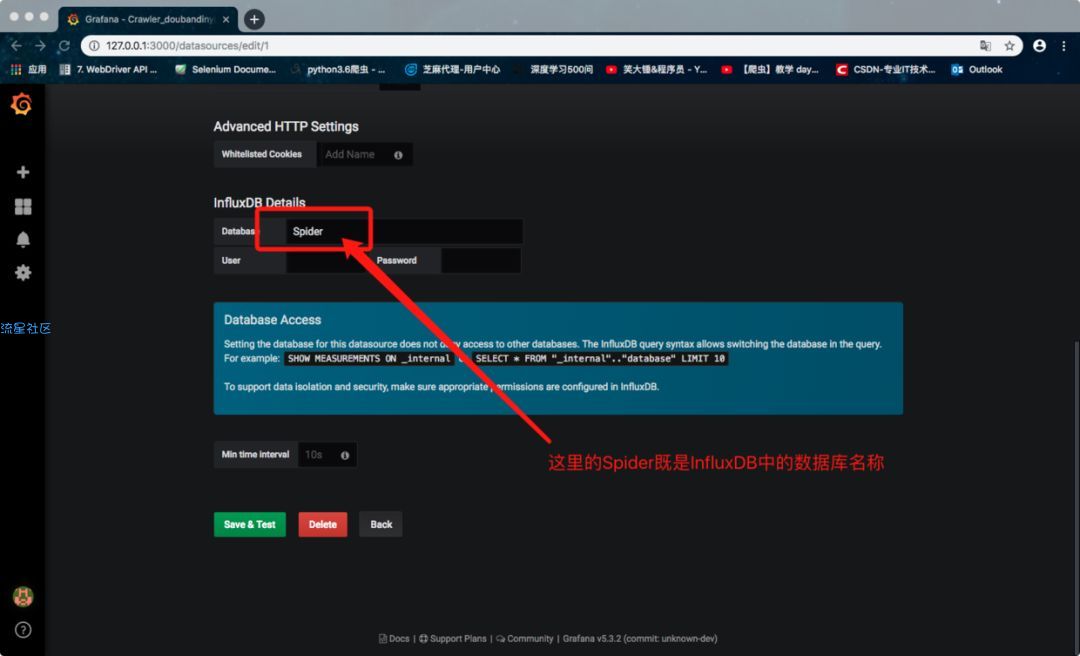Open the Chrome profile account icon
This screenshot has height=656, width=1080.
1039,45
